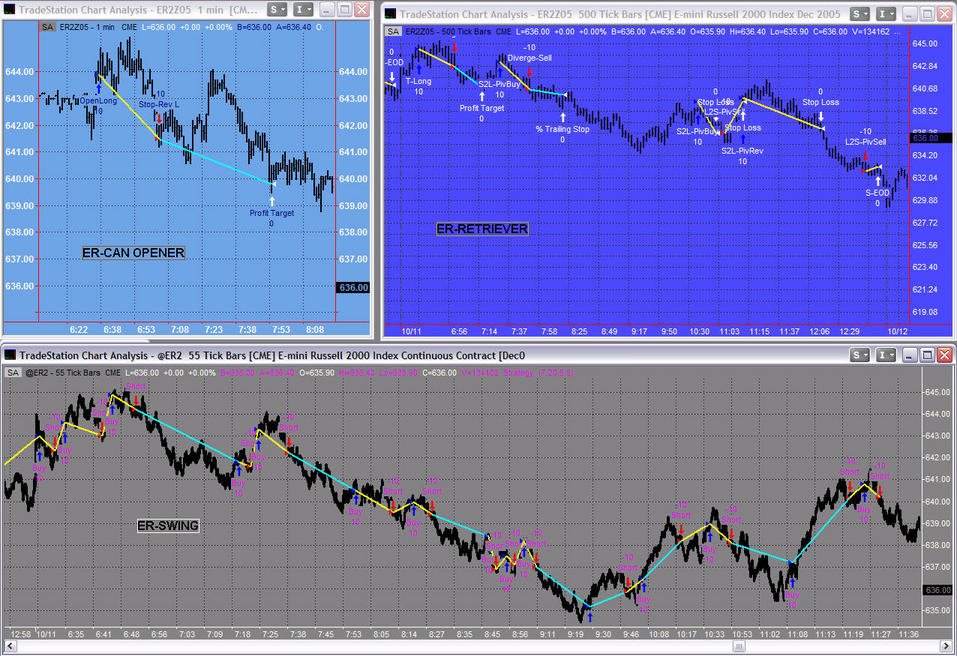Screen dimensions: 957x656
Task: Click the 6:22 time label in the 1 min chart
Action: tap(79, 330)
